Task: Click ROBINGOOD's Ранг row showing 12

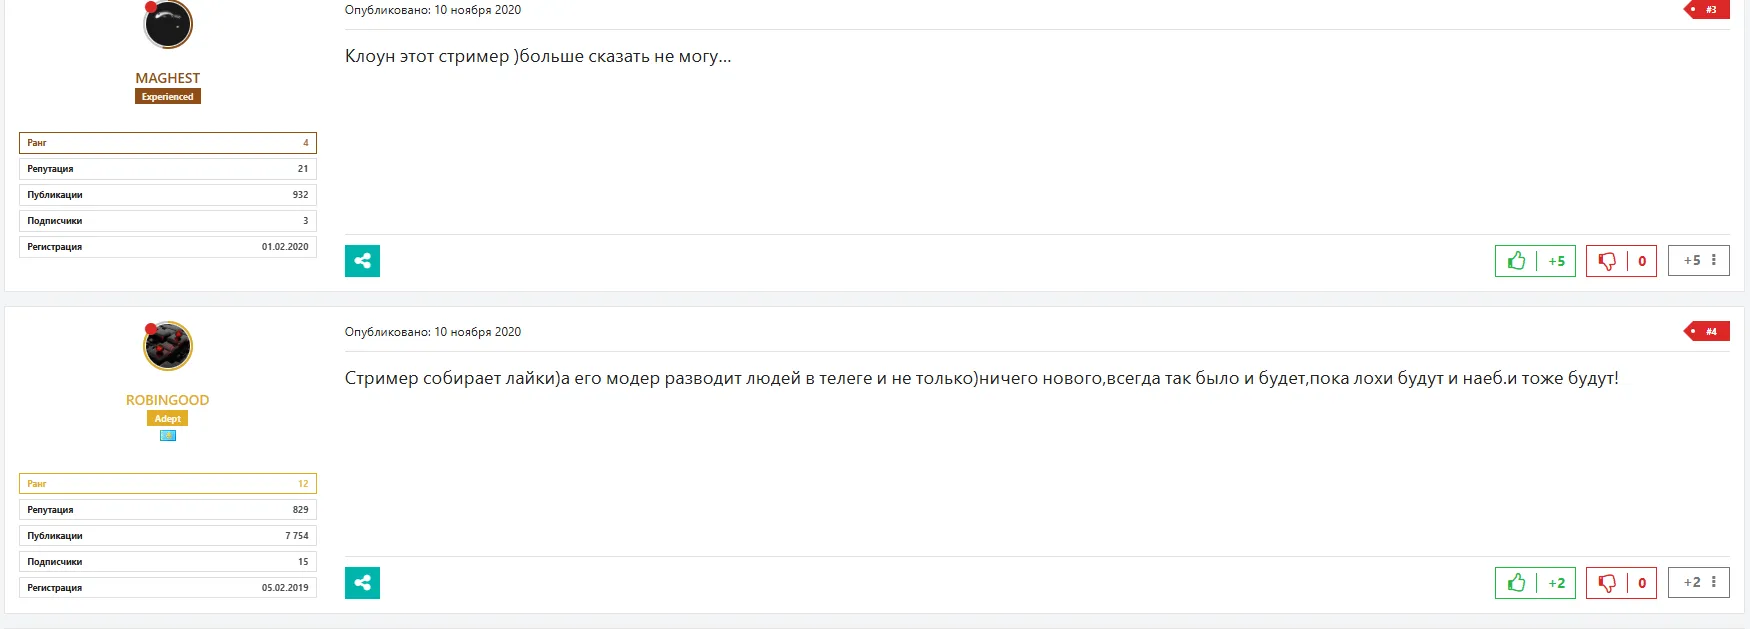Action: tap(168, 484)
